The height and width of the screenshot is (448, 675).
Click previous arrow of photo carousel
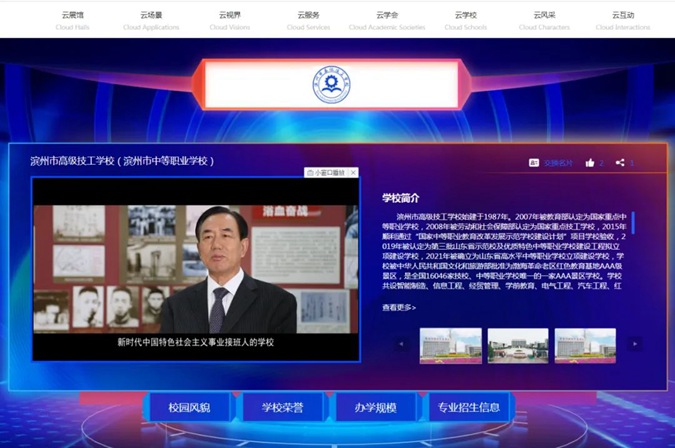click(402, 344)
